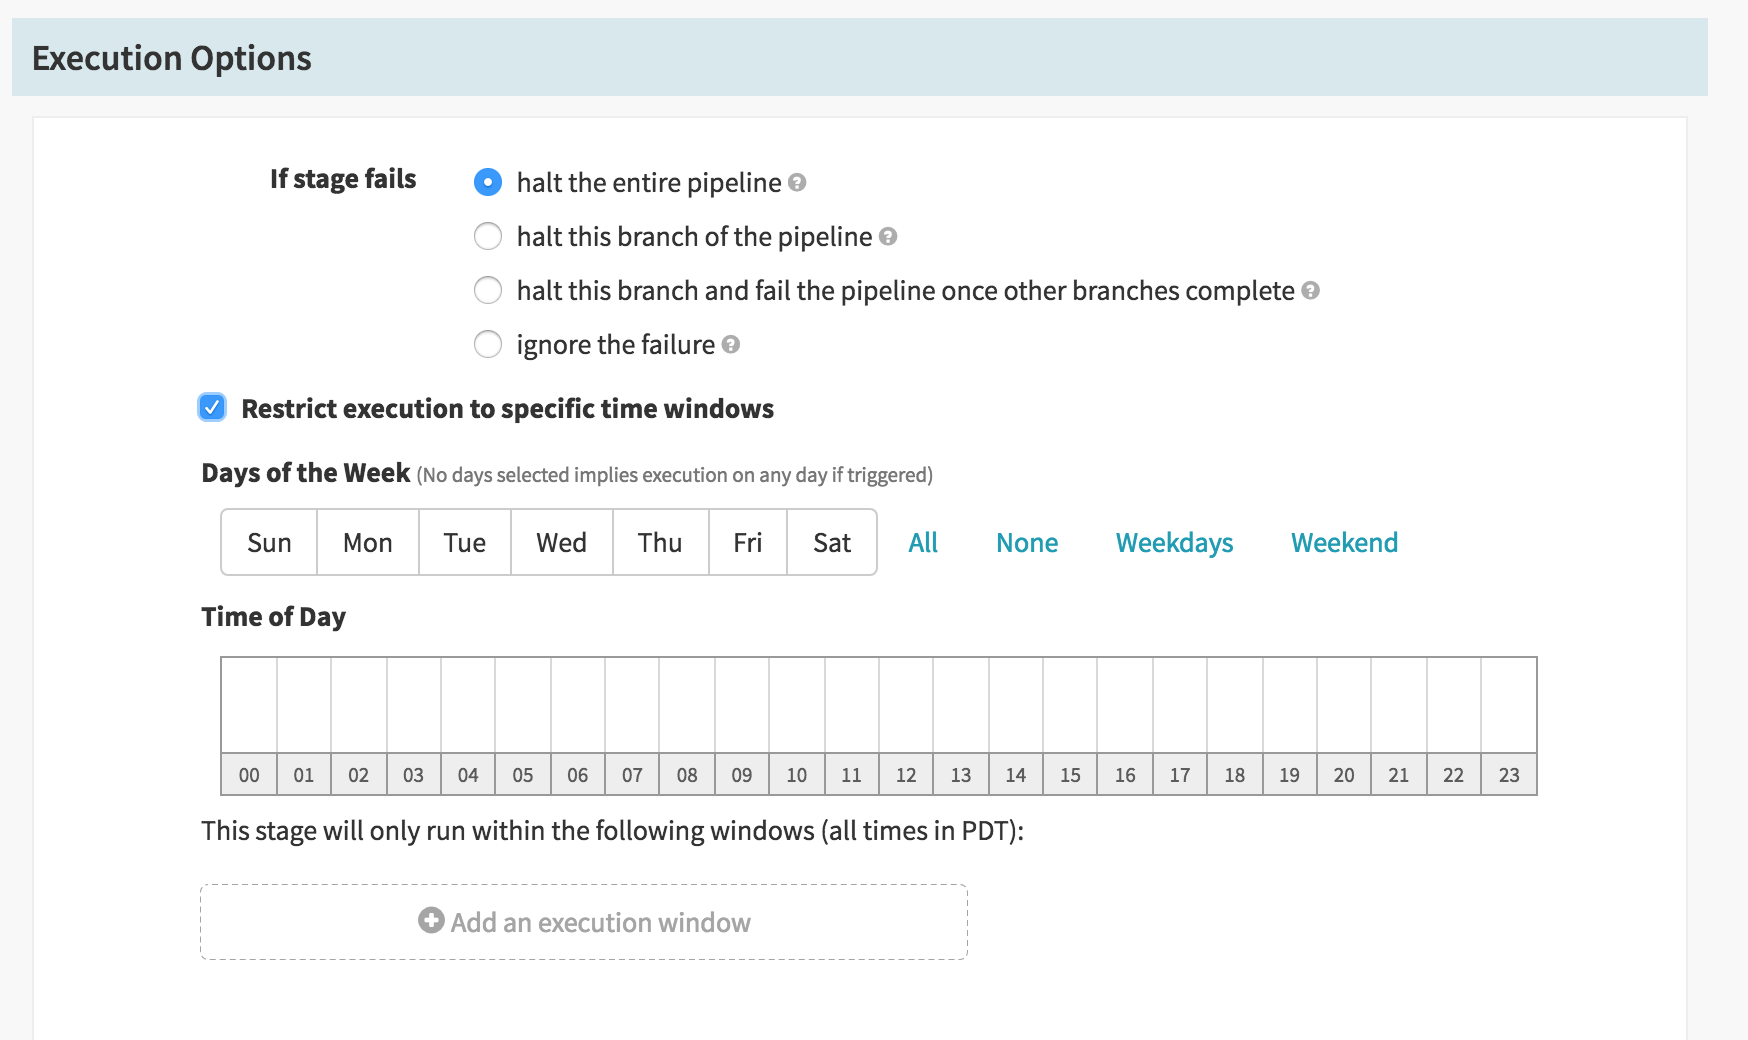Click the All days link

pyautogui.click(x=923, y=542)
